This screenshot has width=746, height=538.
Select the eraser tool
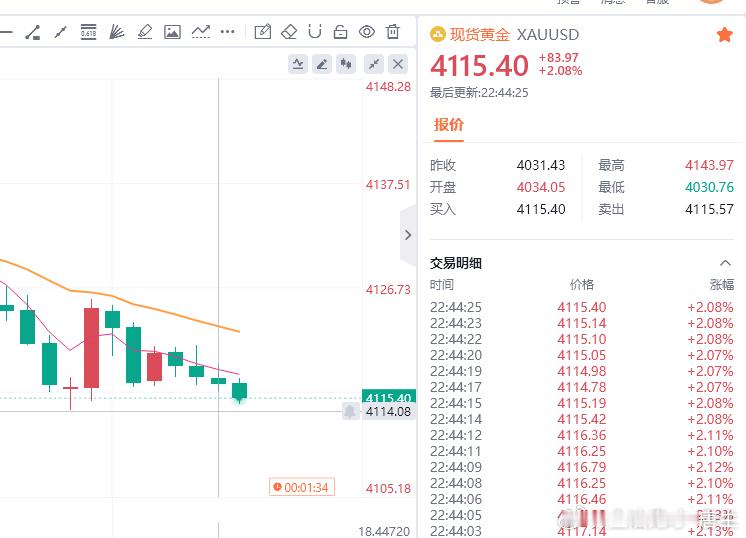(x=289, y=32)
